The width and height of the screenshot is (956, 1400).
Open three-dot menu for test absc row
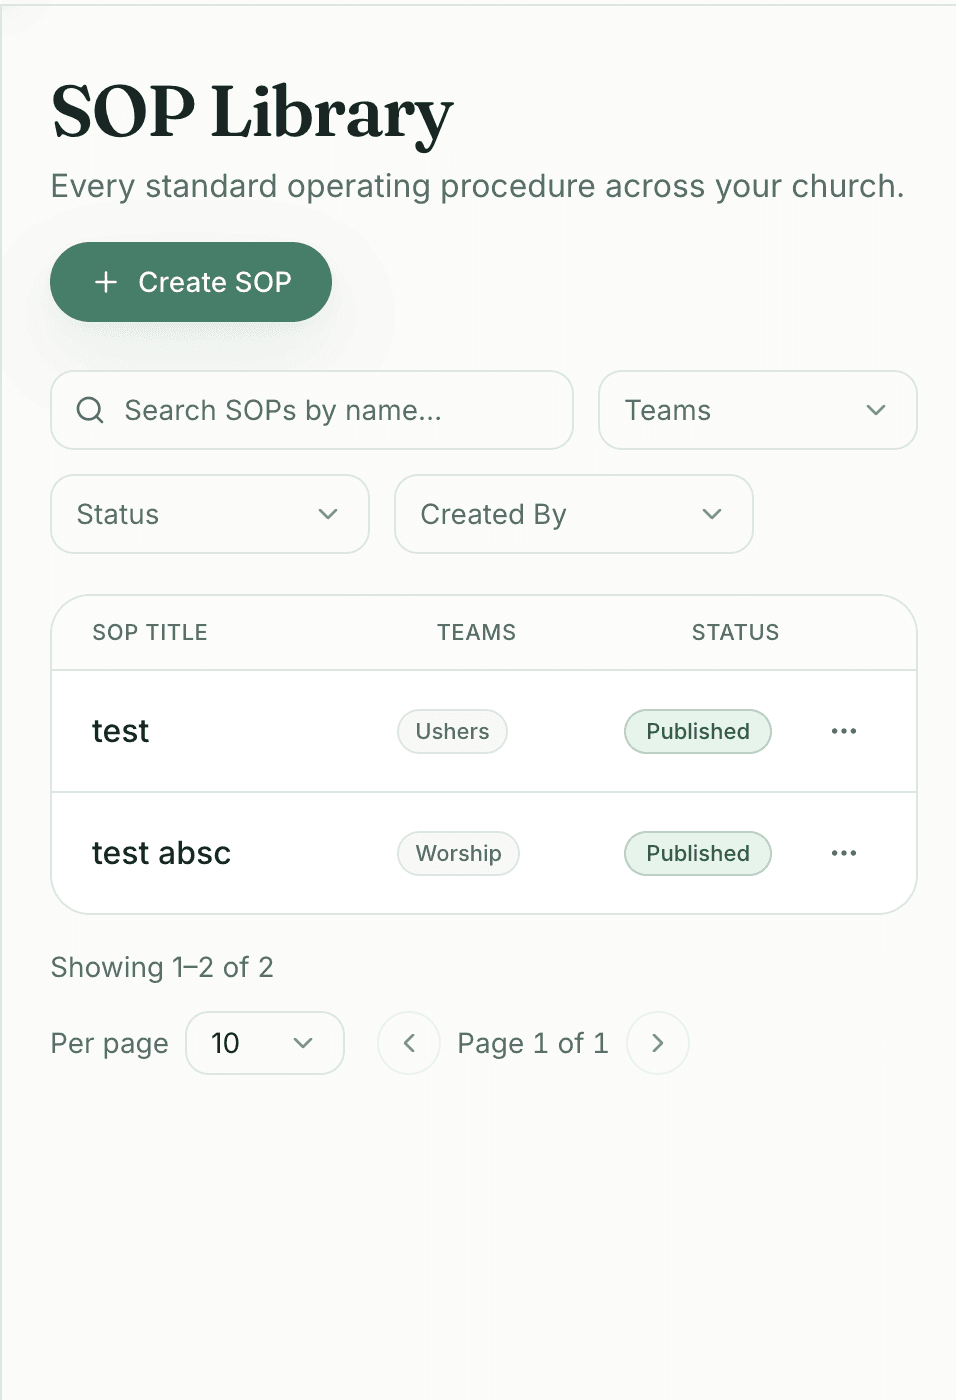click(x=844, y=853)
